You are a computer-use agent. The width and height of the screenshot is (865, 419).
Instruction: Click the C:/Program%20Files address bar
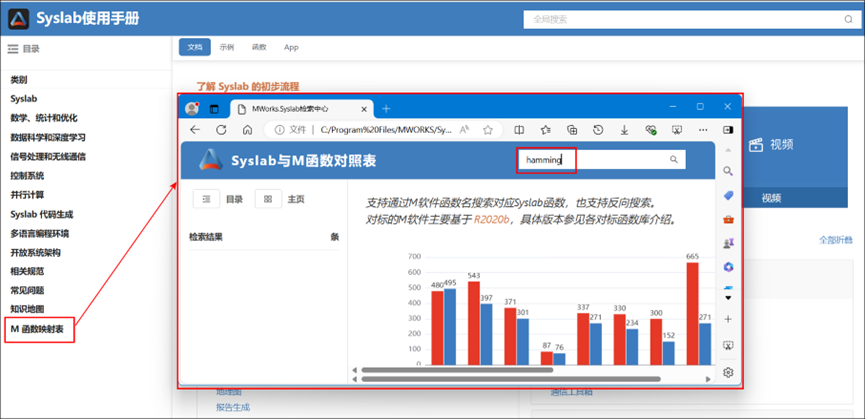point(386,130)
